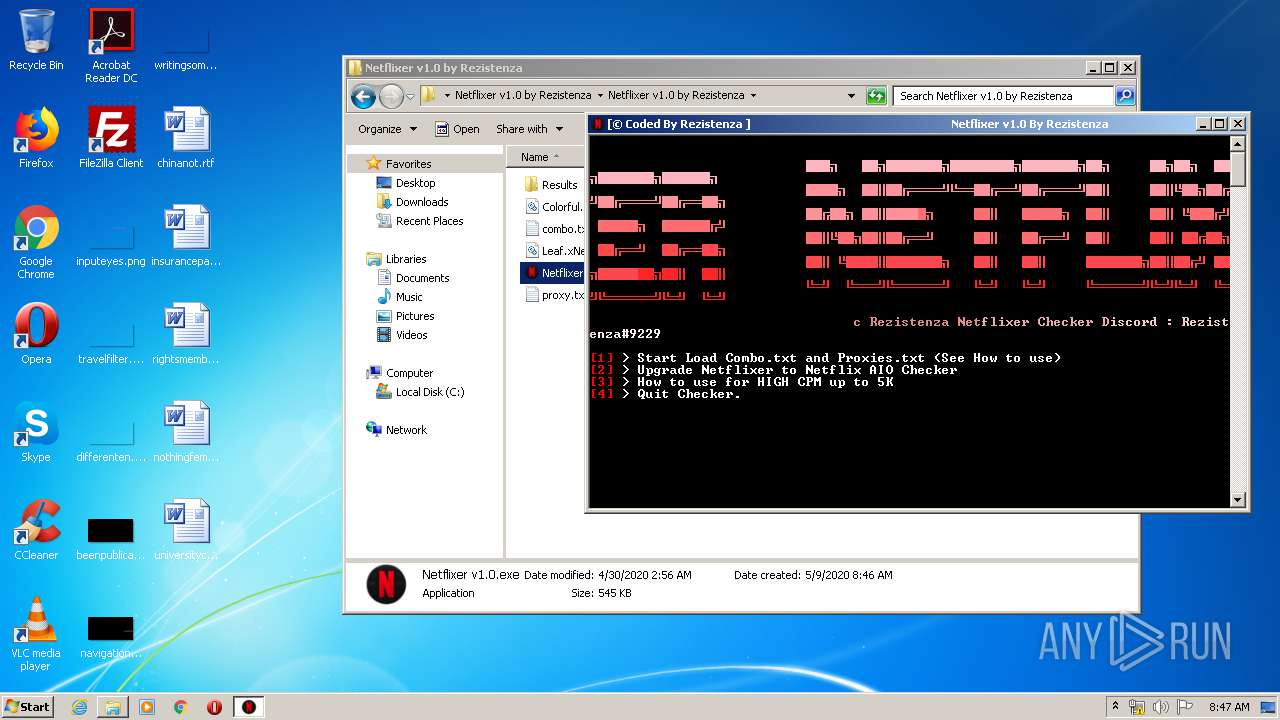Select Computer in navigation pane
This screenshot has height=720, width=1280.
(399, 373)
